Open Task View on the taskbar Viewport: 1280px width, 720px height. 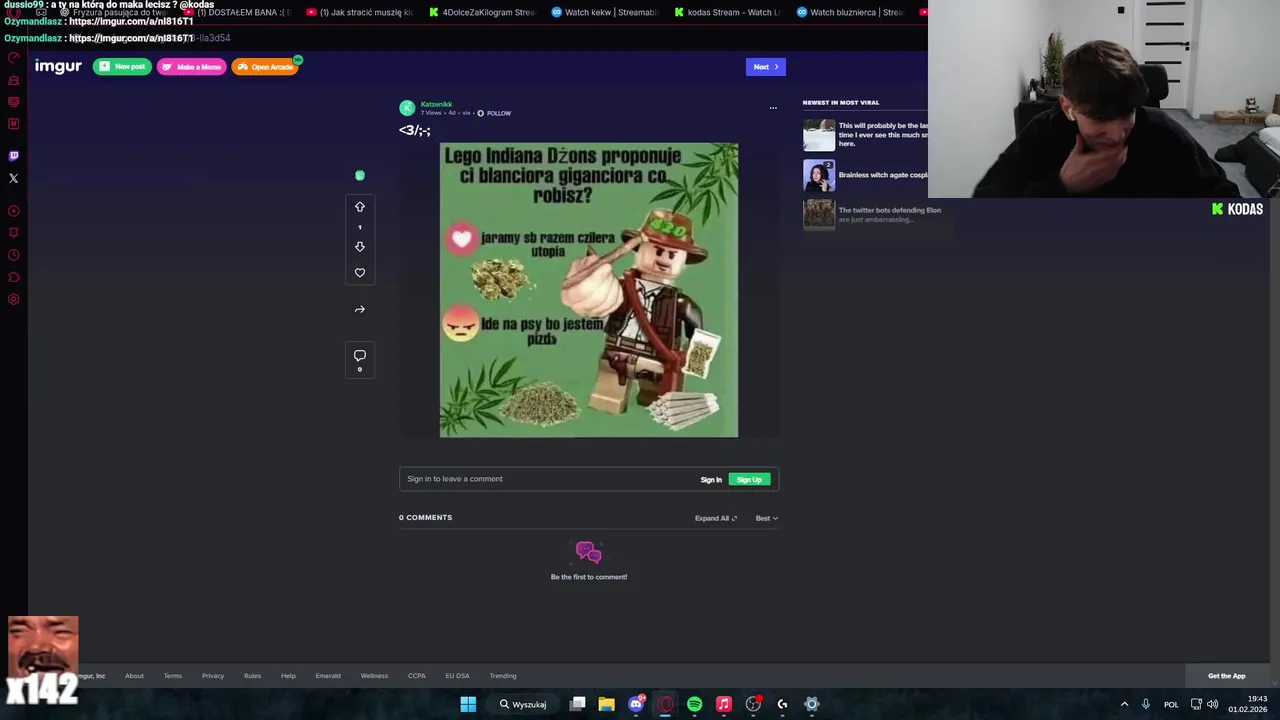[x=577, y=704]
